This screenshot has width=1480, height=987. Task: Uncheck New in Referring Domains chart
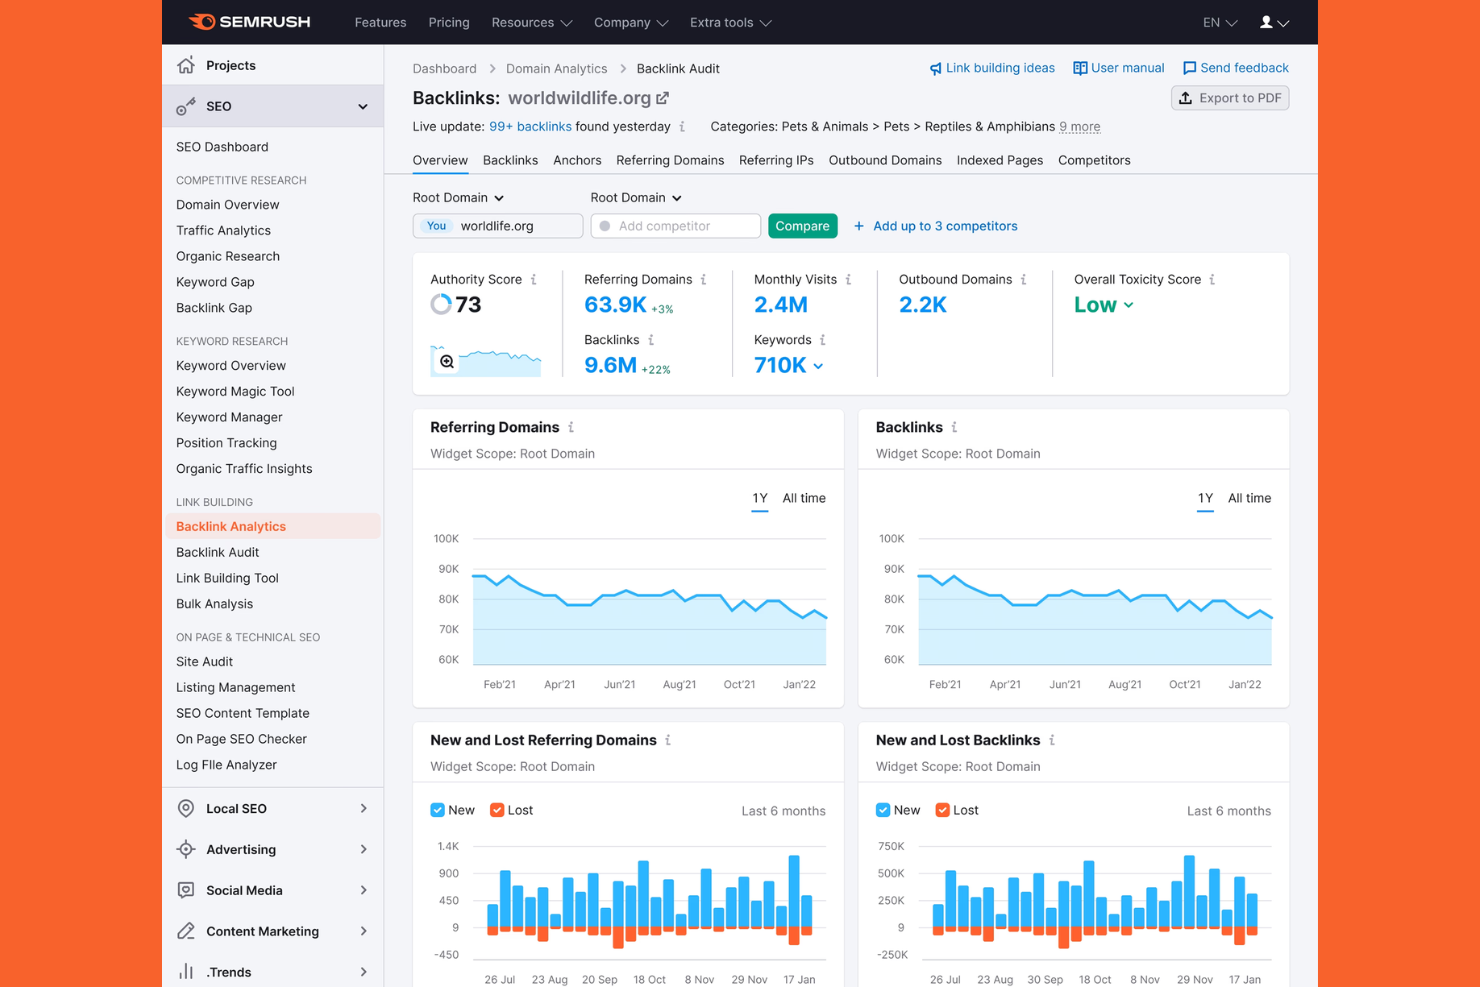(437, 810)
